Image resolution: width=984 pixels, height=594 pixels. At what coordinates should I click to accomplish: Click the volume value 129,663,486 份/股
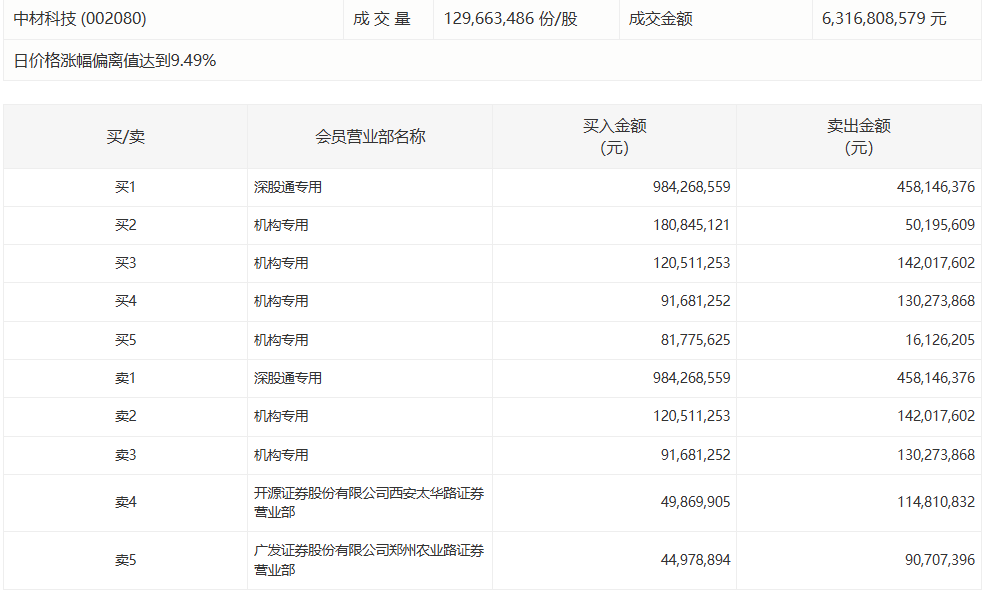click(510, 19)
